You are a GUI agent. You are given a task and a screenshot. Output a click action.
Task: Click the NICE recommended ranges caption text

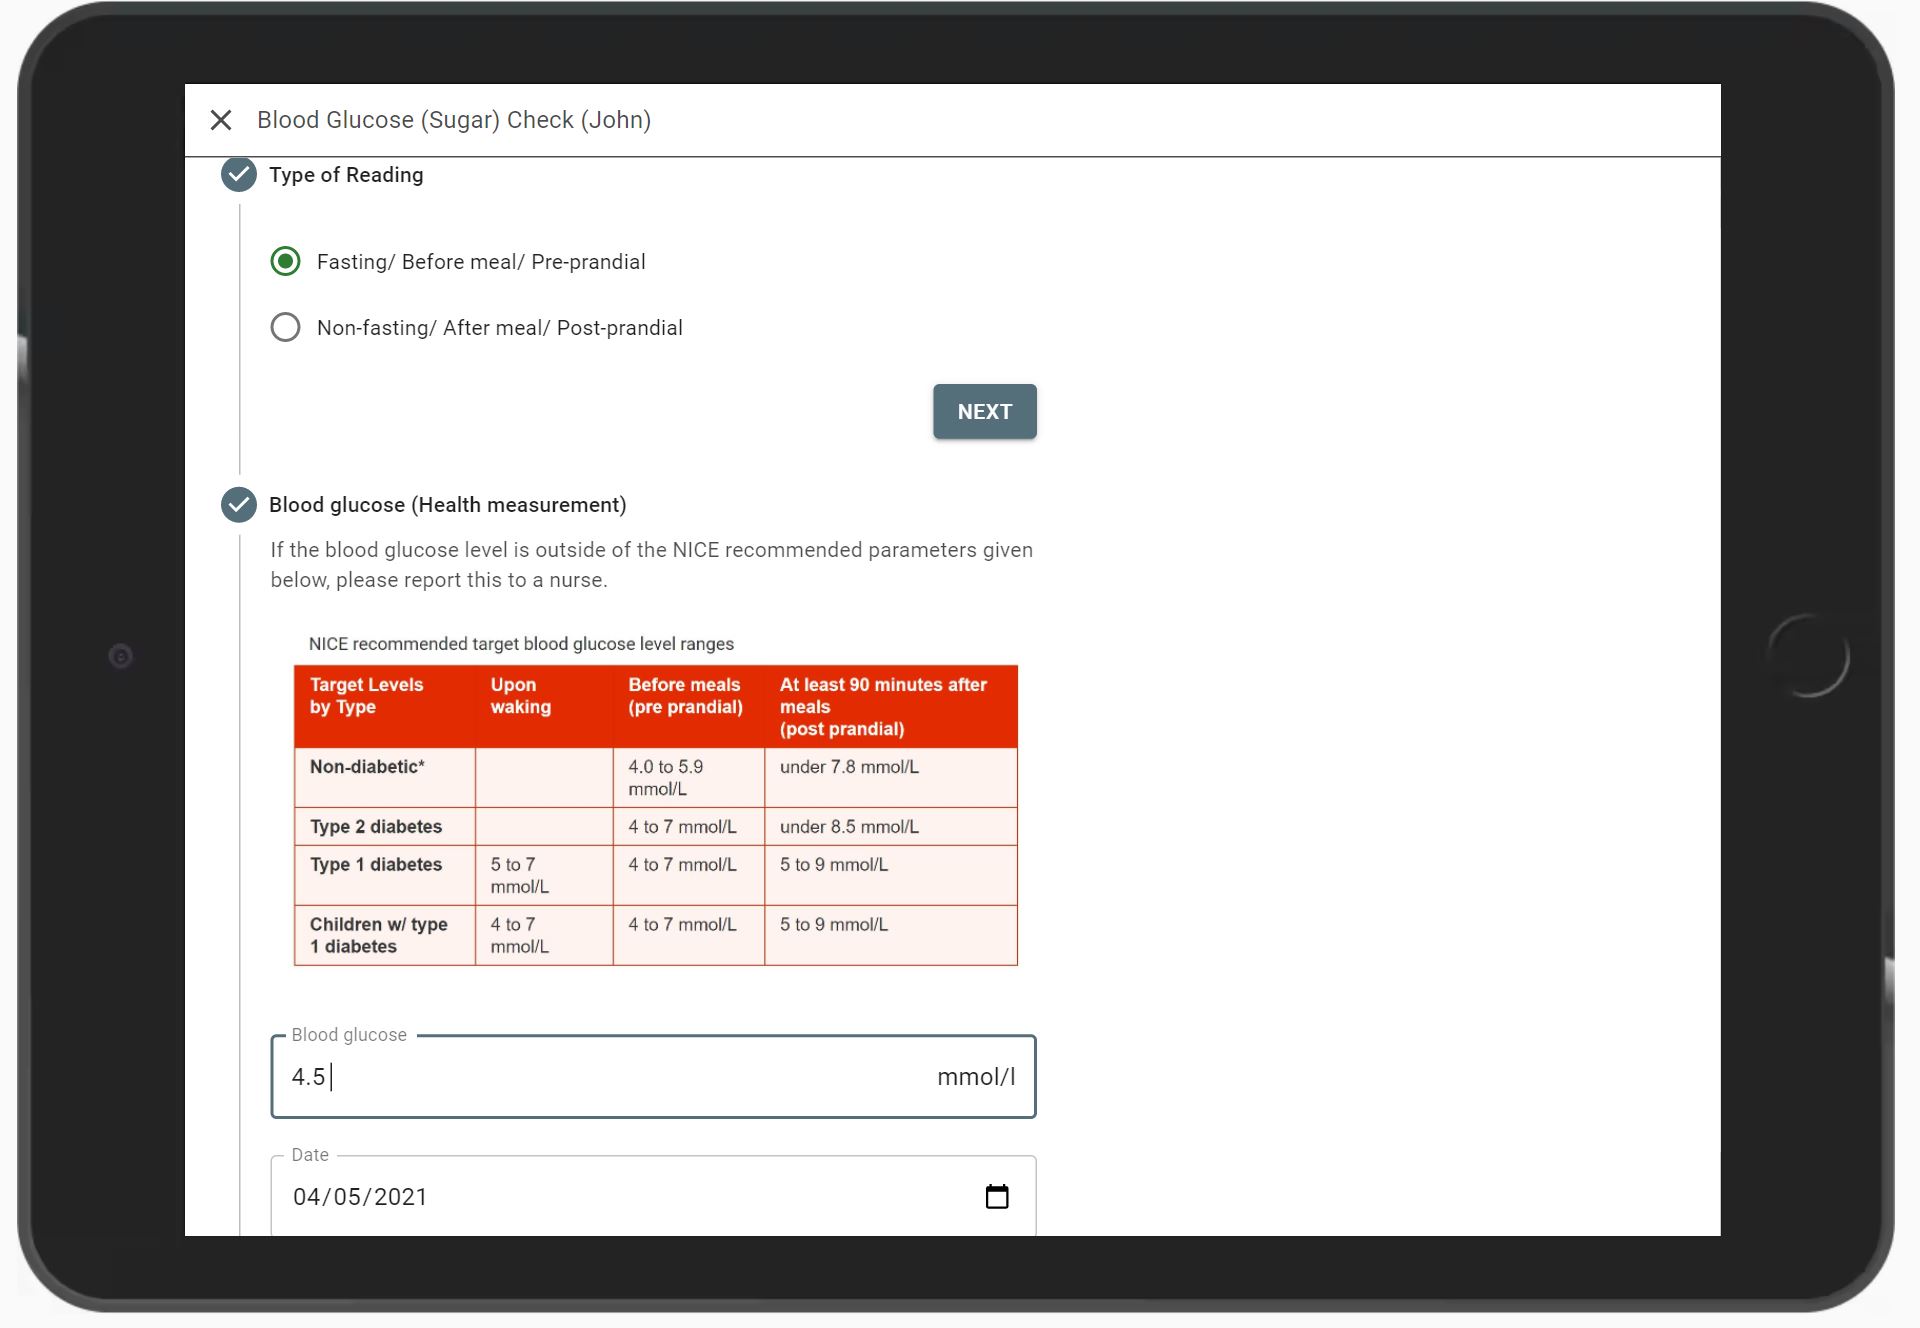point(521,644)
